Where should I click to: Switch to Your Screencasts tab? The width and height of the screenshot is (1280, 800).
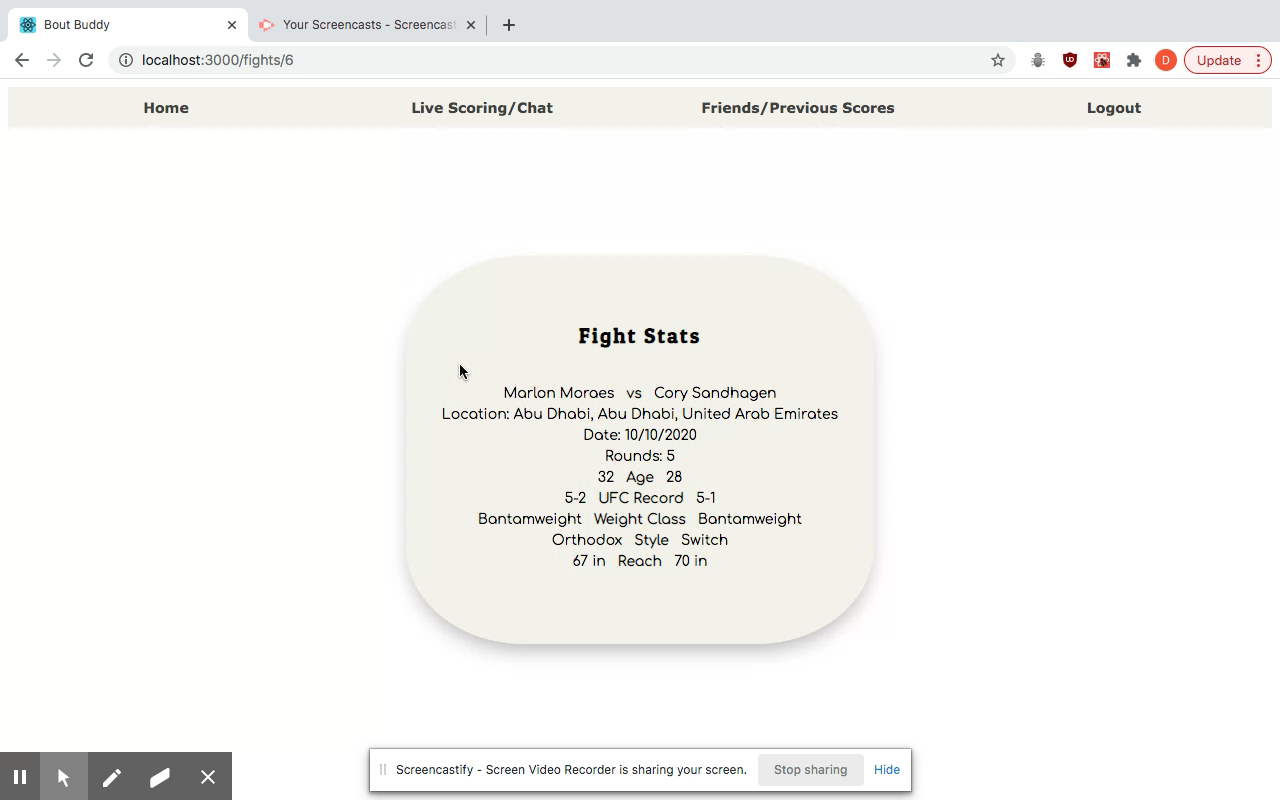[368, 25]
